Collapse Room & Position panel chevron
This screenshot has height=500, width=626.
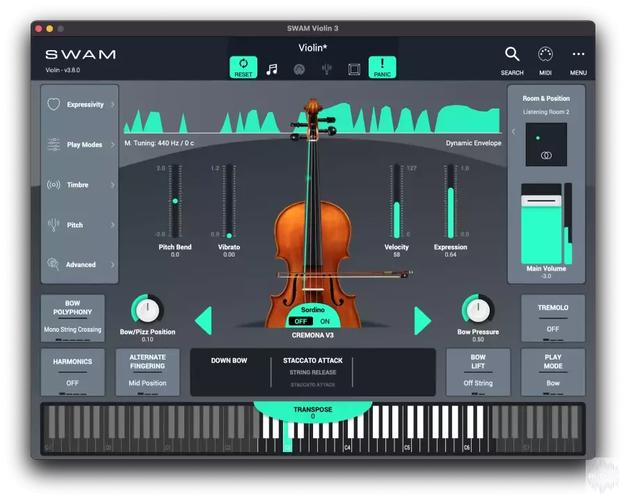[514, 131]
